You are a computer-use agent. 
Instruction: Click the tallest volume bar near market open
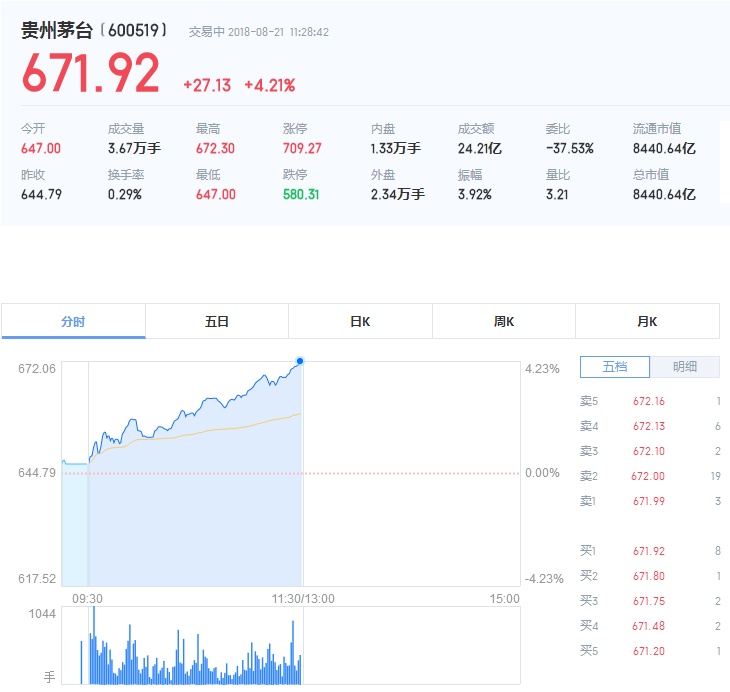[x=94, y=645]
